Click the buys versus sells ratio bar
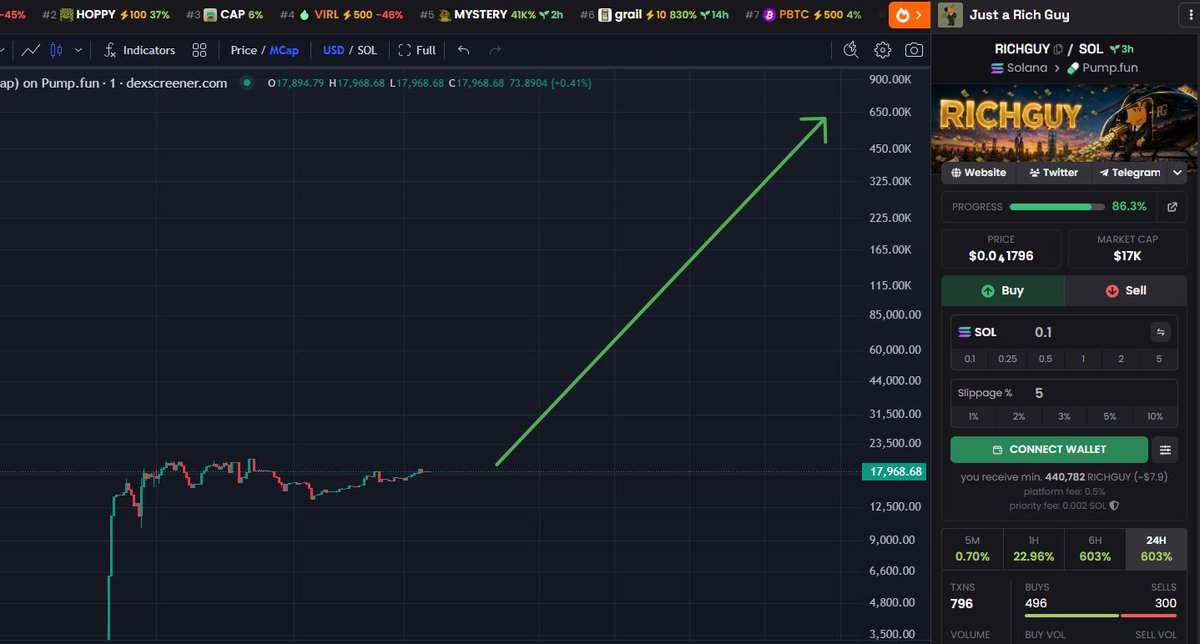Image resolution: width=1200 pixels, height=644 pixels. (x=1100, y=615)
